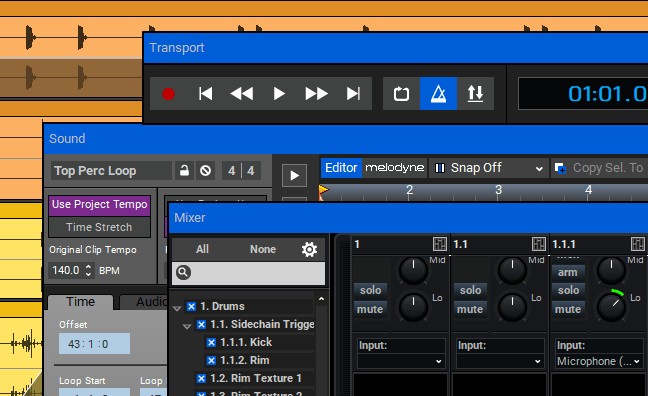
Task: Click the Mixer search field
Action: tap(248, 273)
